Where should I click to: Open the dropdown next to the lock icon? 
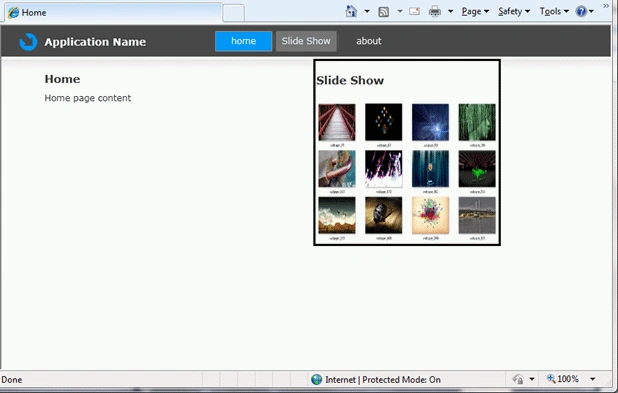click(532, 379)
